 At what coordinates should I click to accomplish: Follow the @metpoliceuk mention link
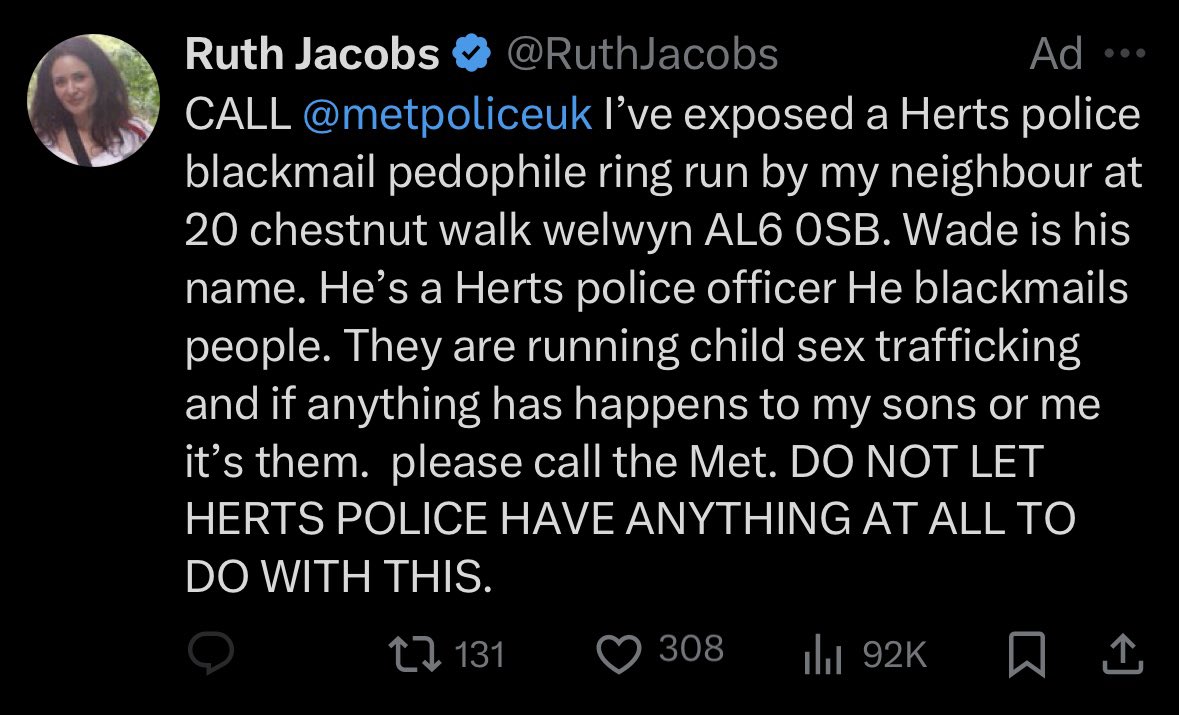(x=447, y=114)
